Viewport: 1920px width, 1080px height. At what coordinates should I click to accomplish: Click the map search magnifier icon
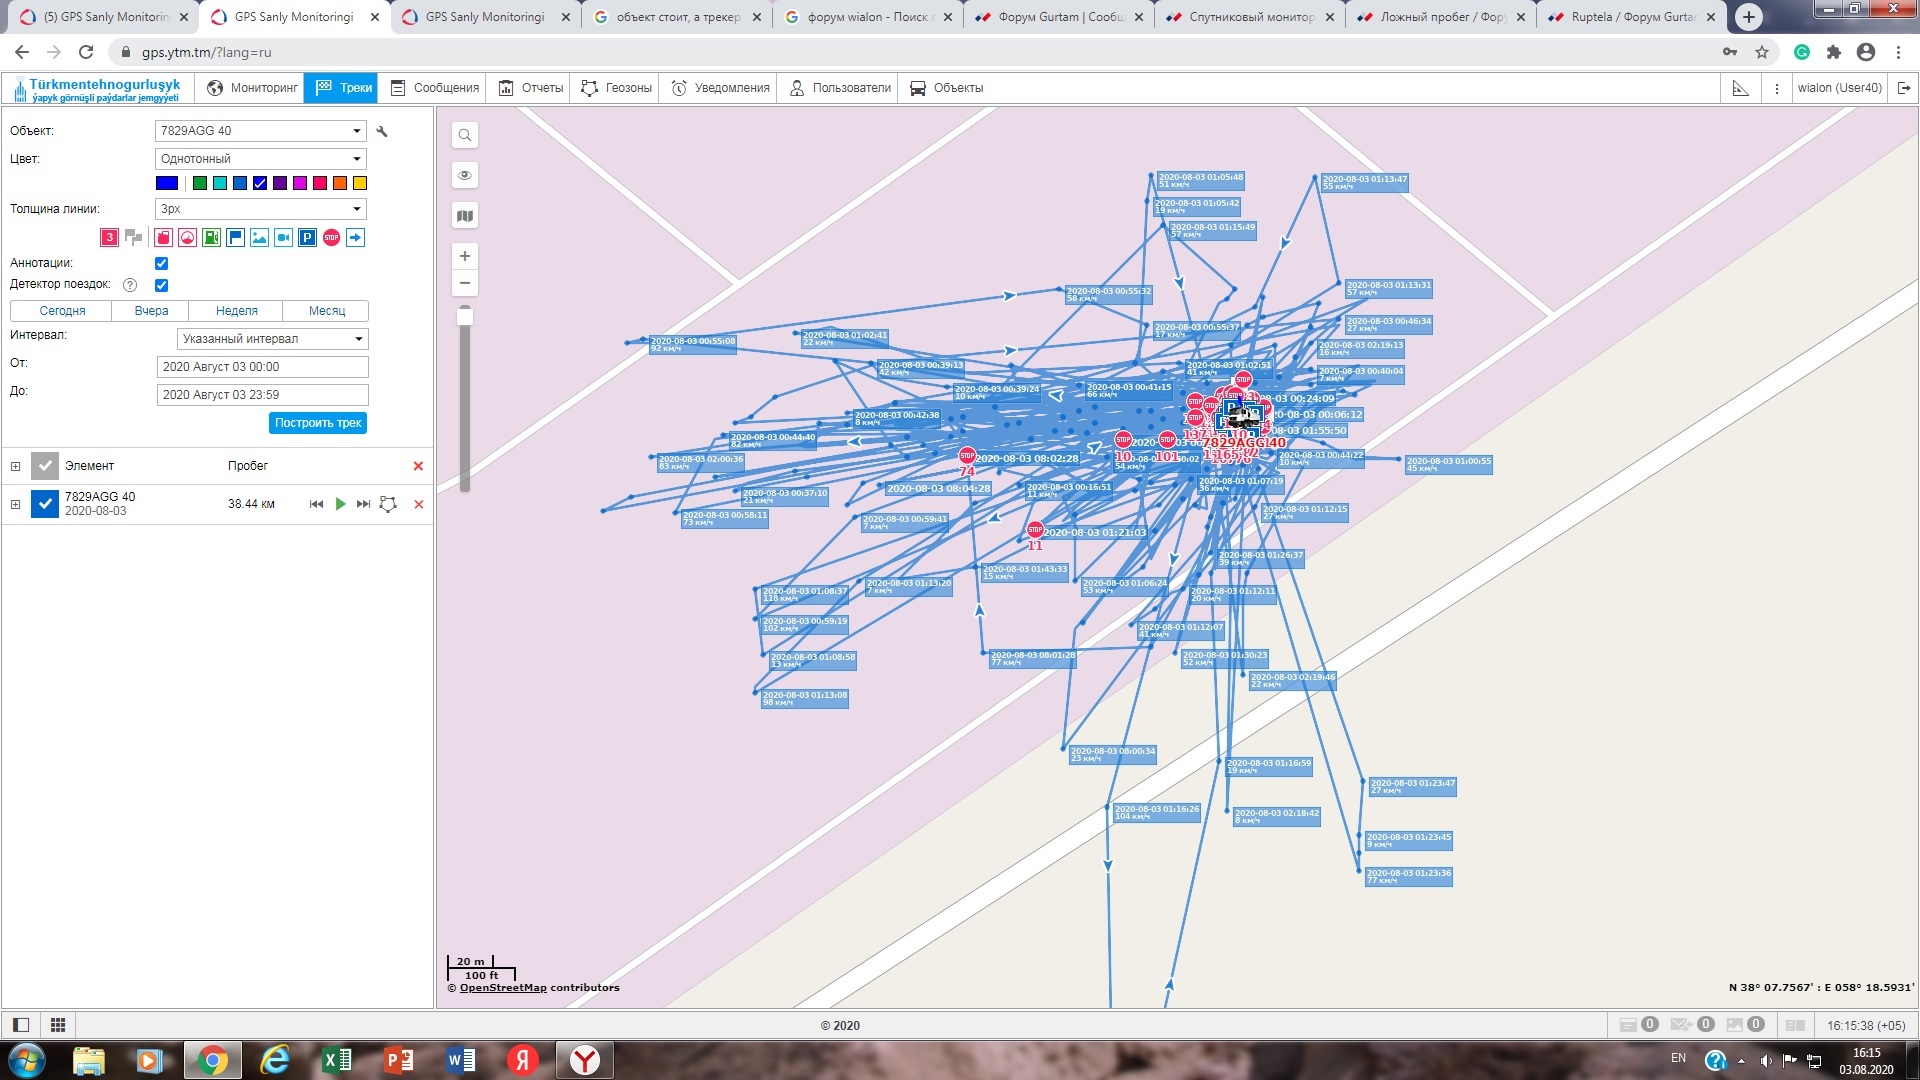[x=465, y=135]
